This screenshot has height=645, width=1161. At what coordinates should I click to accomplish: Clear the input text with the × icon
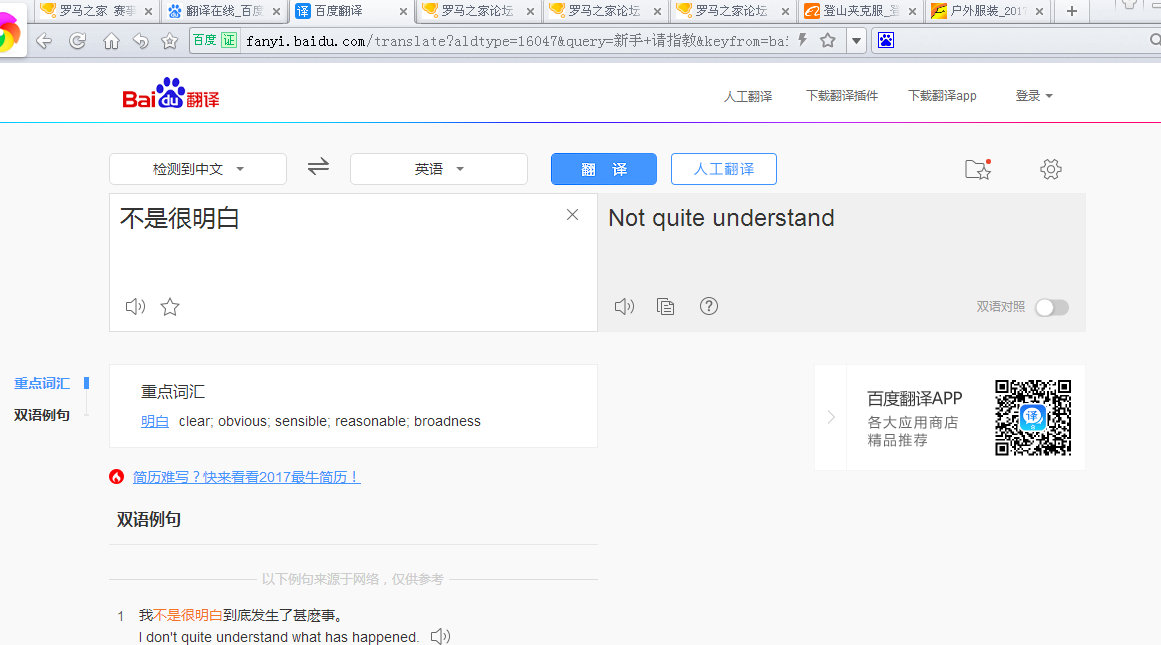coord(572,214)
